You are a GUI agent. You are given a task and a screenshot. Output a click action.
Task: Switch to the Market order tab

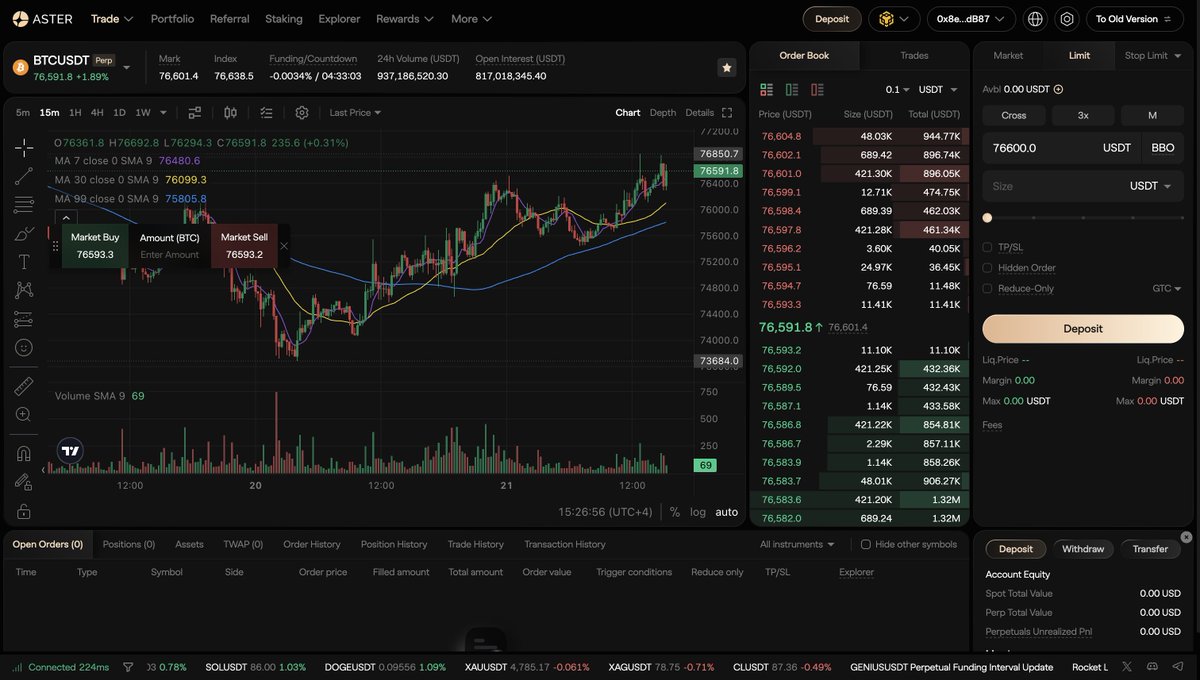tap(1008, 56)
